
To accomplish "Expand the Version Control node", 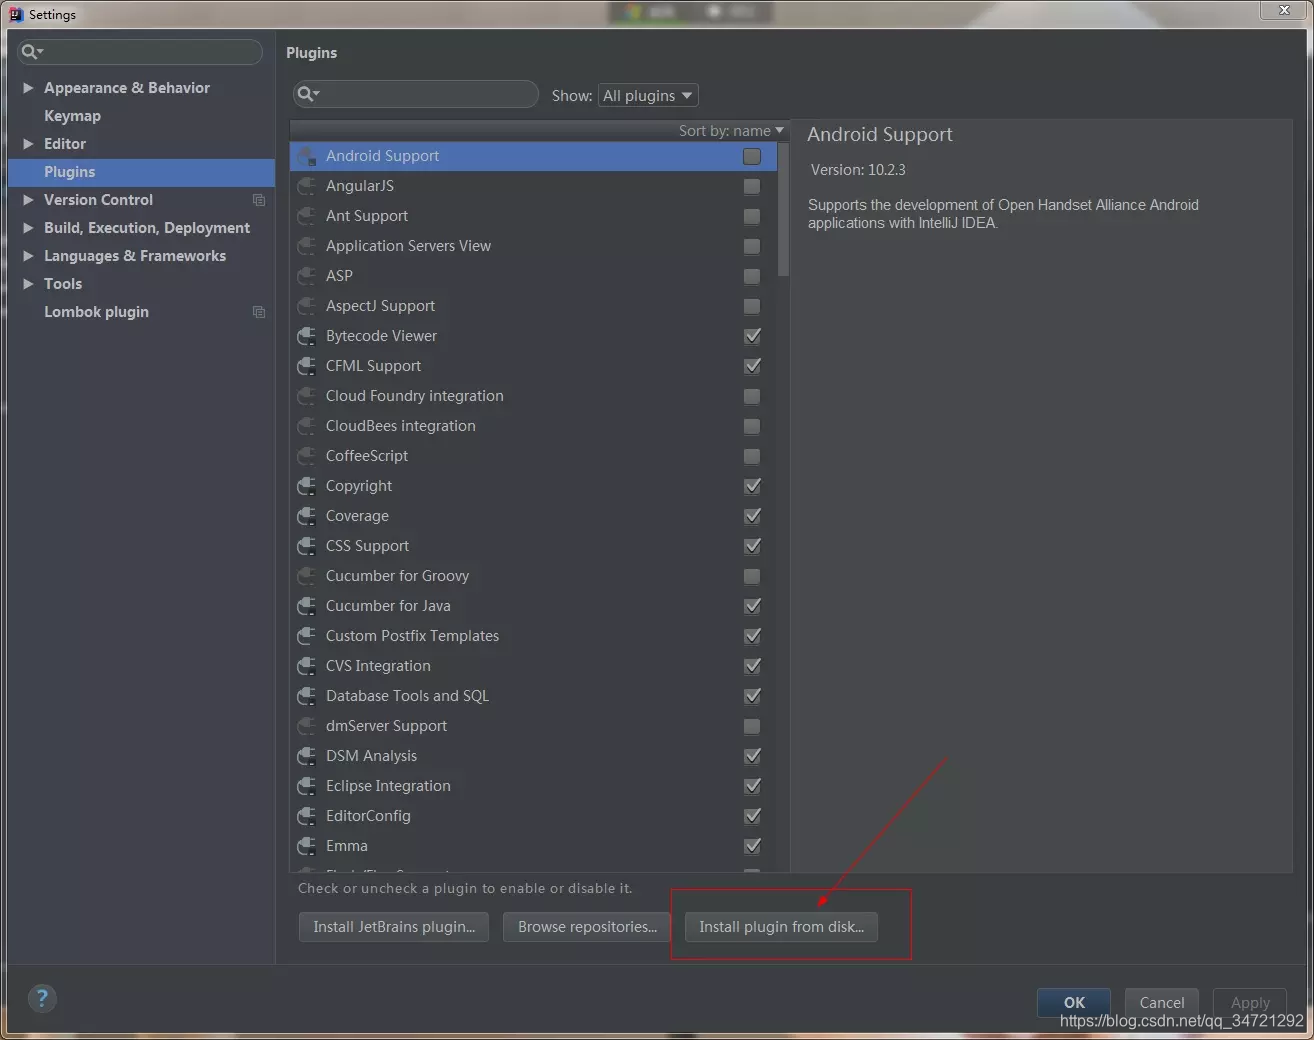I will (x=28, y=200).
